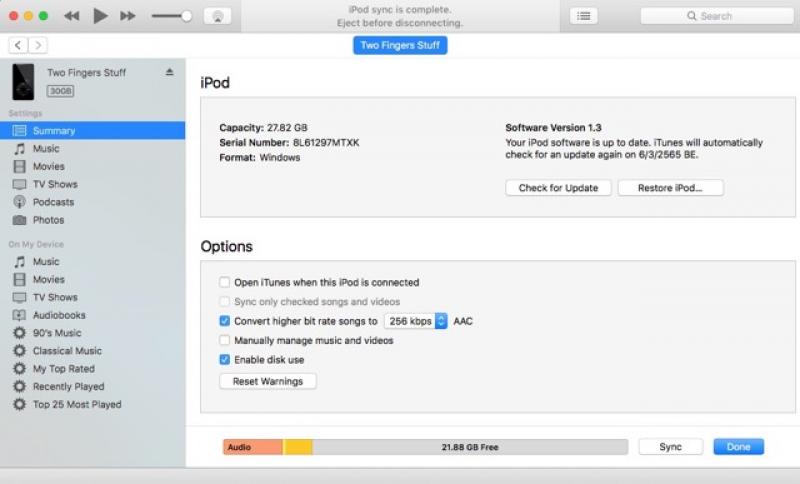Uncheck Convert higher bit rate songs
The width and height of the screenshot is (800, 484).
point(224,321)
